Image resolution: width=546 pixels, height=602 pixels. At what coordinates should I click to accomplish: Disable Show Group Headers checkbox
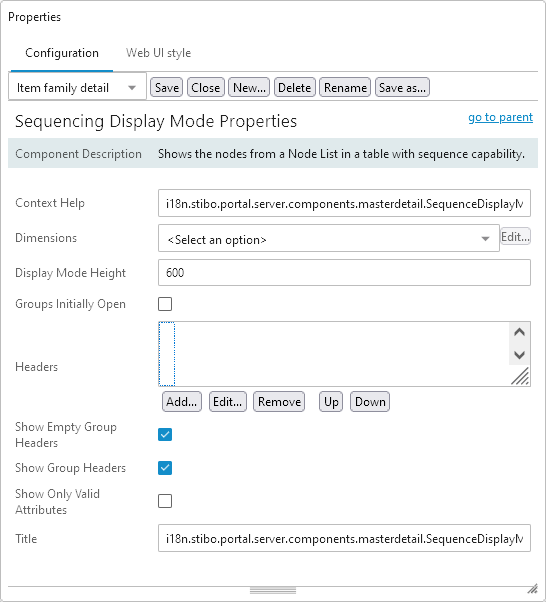tap(165, 468)
